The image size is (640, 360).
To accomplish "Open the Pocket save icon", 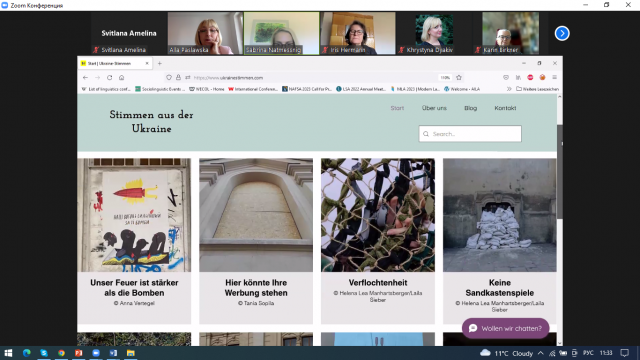I will (x=506, y=78).
